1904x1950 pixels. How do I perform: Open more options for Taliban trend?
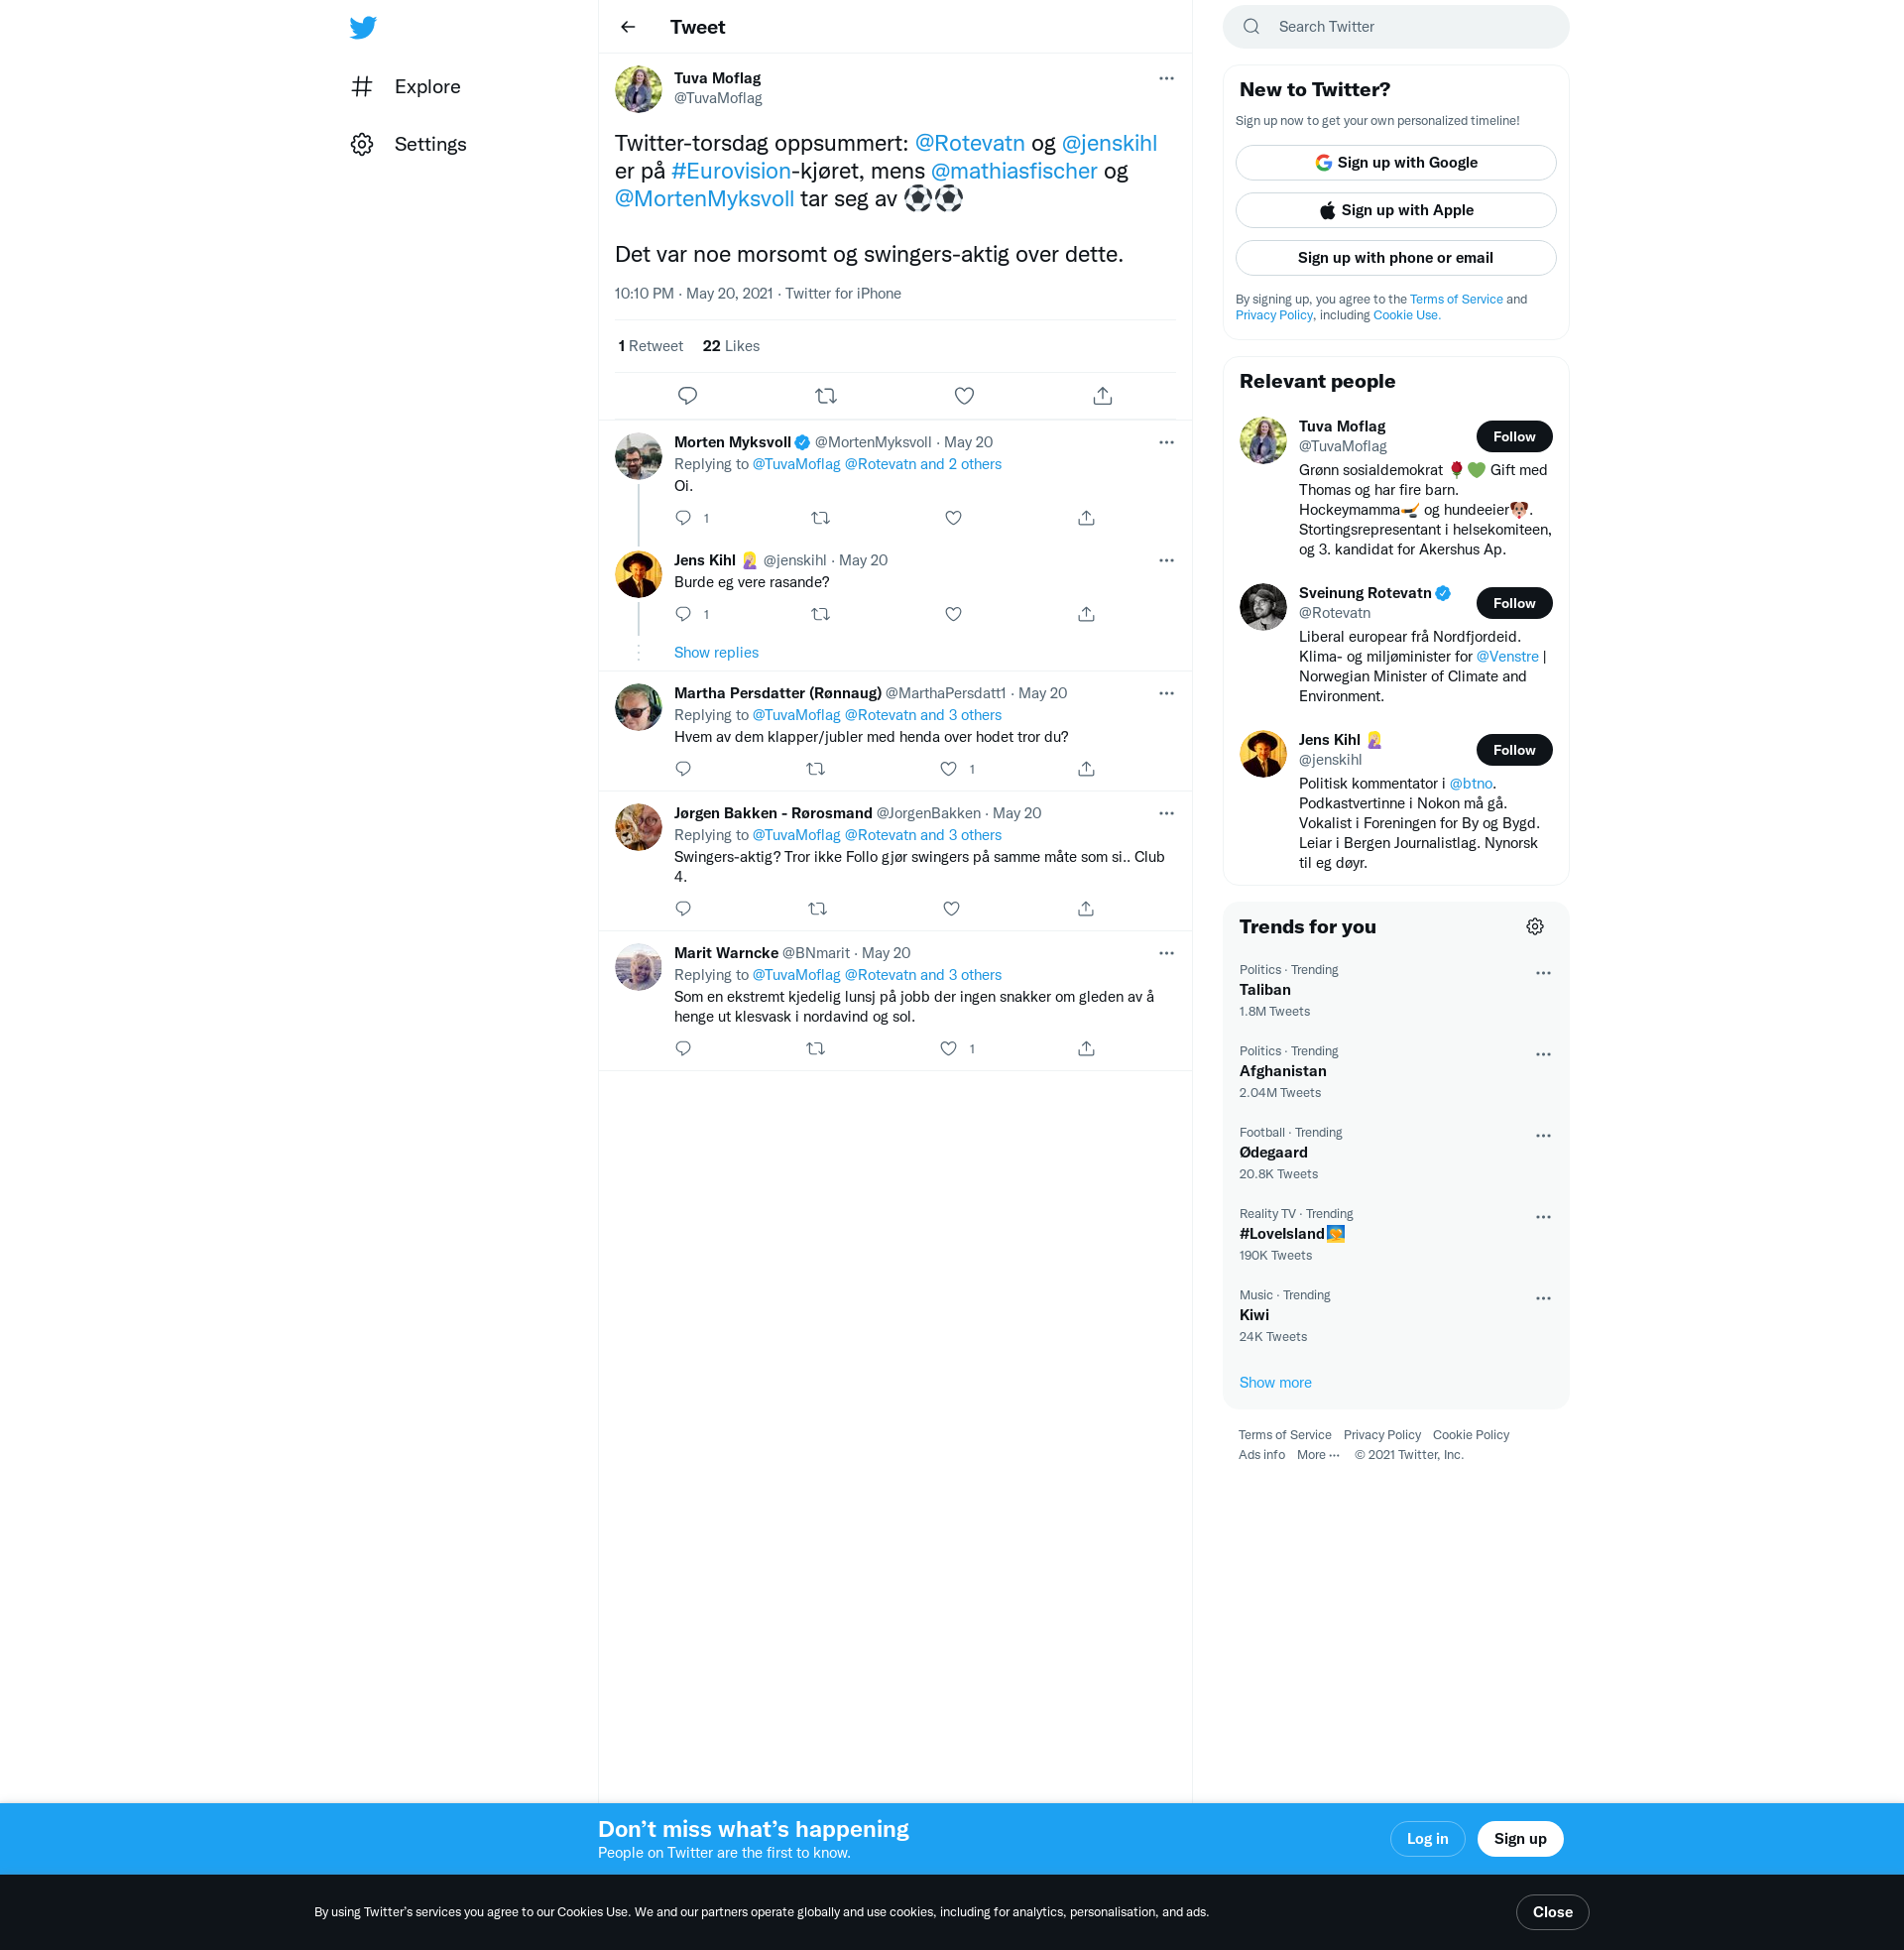pyautogui.click(x=1543, y=973)
